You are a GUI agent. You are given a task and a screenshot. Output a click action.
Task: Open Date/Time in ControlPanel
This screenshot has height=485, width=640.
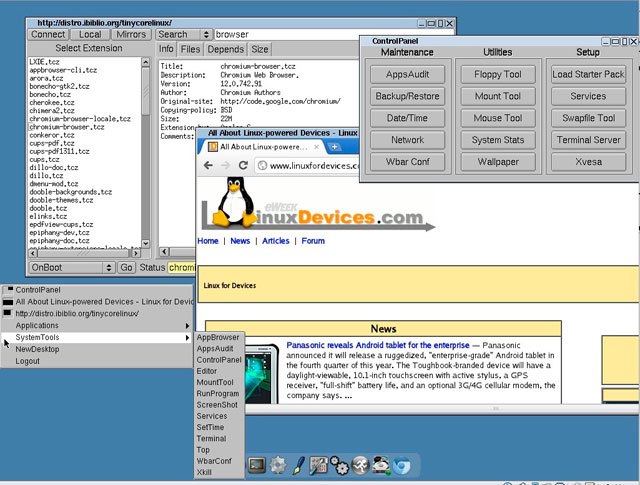pyautogui.click(x=407, y=118)
